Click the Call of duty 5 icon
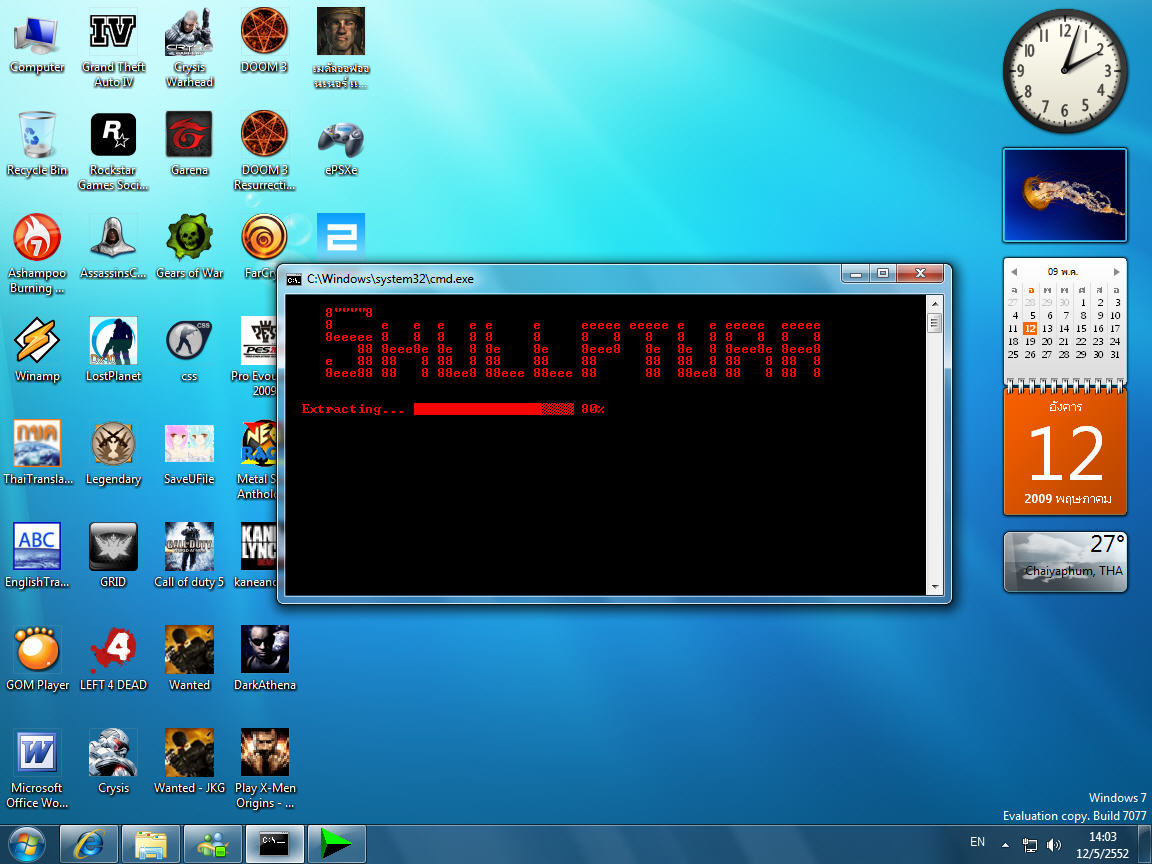Viewport: 1152px width, 864px height. point(189,555)
